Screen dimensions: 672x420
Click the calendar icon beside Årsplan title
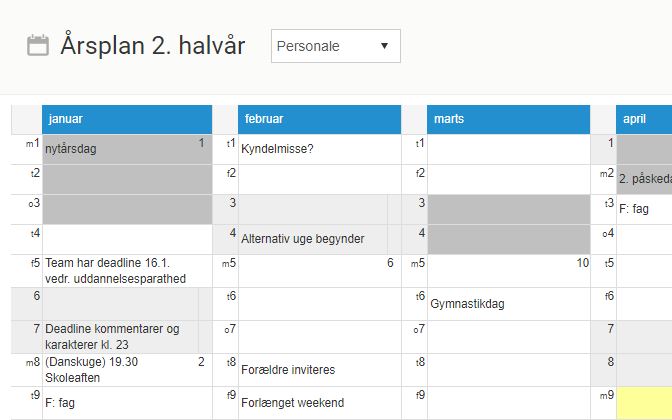pyautogui.click(x=38, y=45)
